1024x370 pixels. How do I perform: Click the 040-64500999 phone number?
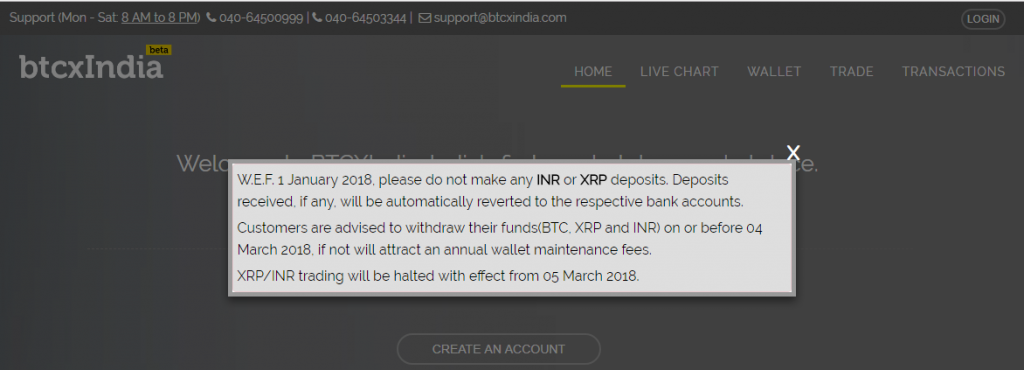261,18
